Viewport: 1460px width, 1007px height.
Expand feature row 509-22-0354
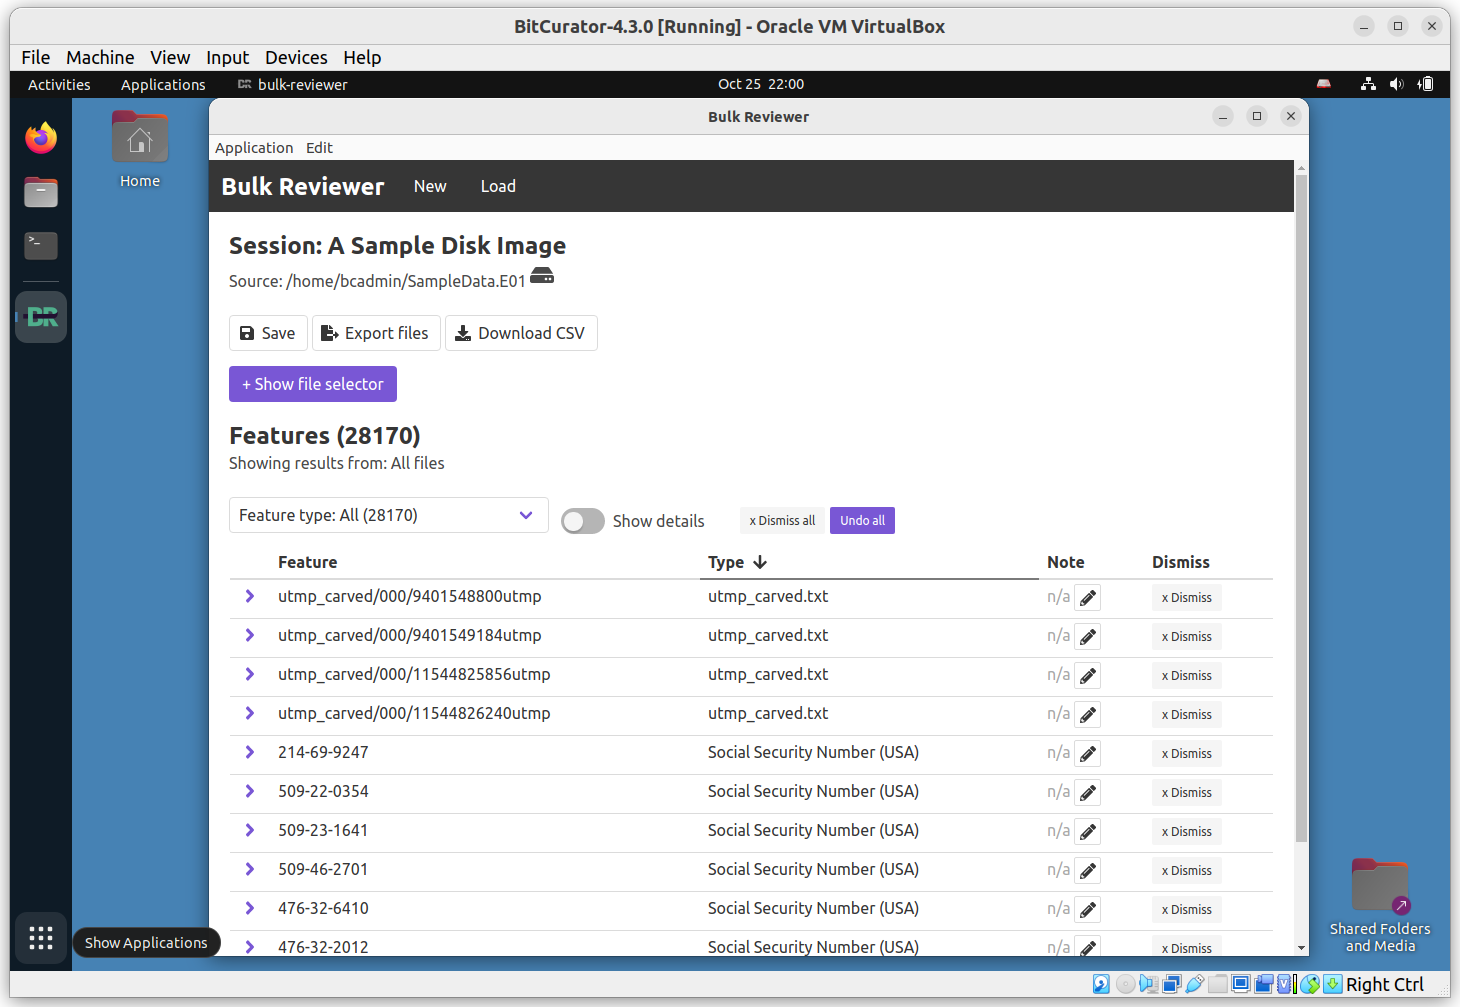[250, 791]
